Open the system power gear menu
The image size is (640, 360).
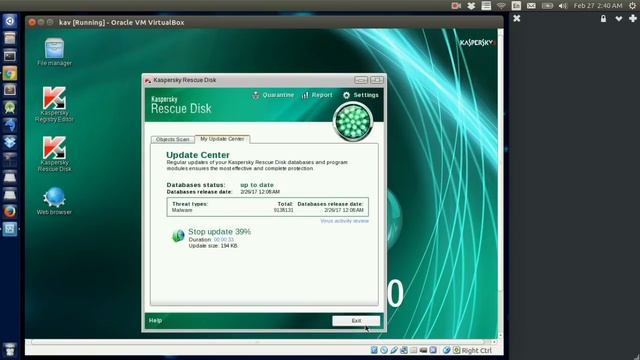632,6
